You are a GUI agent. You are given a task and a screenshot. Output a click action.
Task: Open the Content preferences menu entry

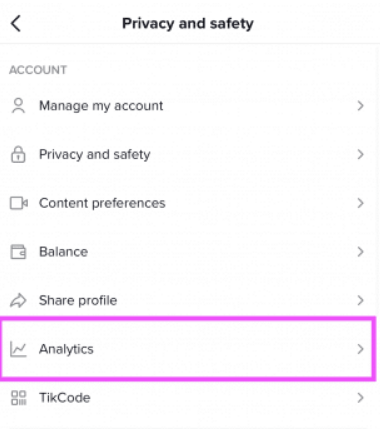point(190,203)
